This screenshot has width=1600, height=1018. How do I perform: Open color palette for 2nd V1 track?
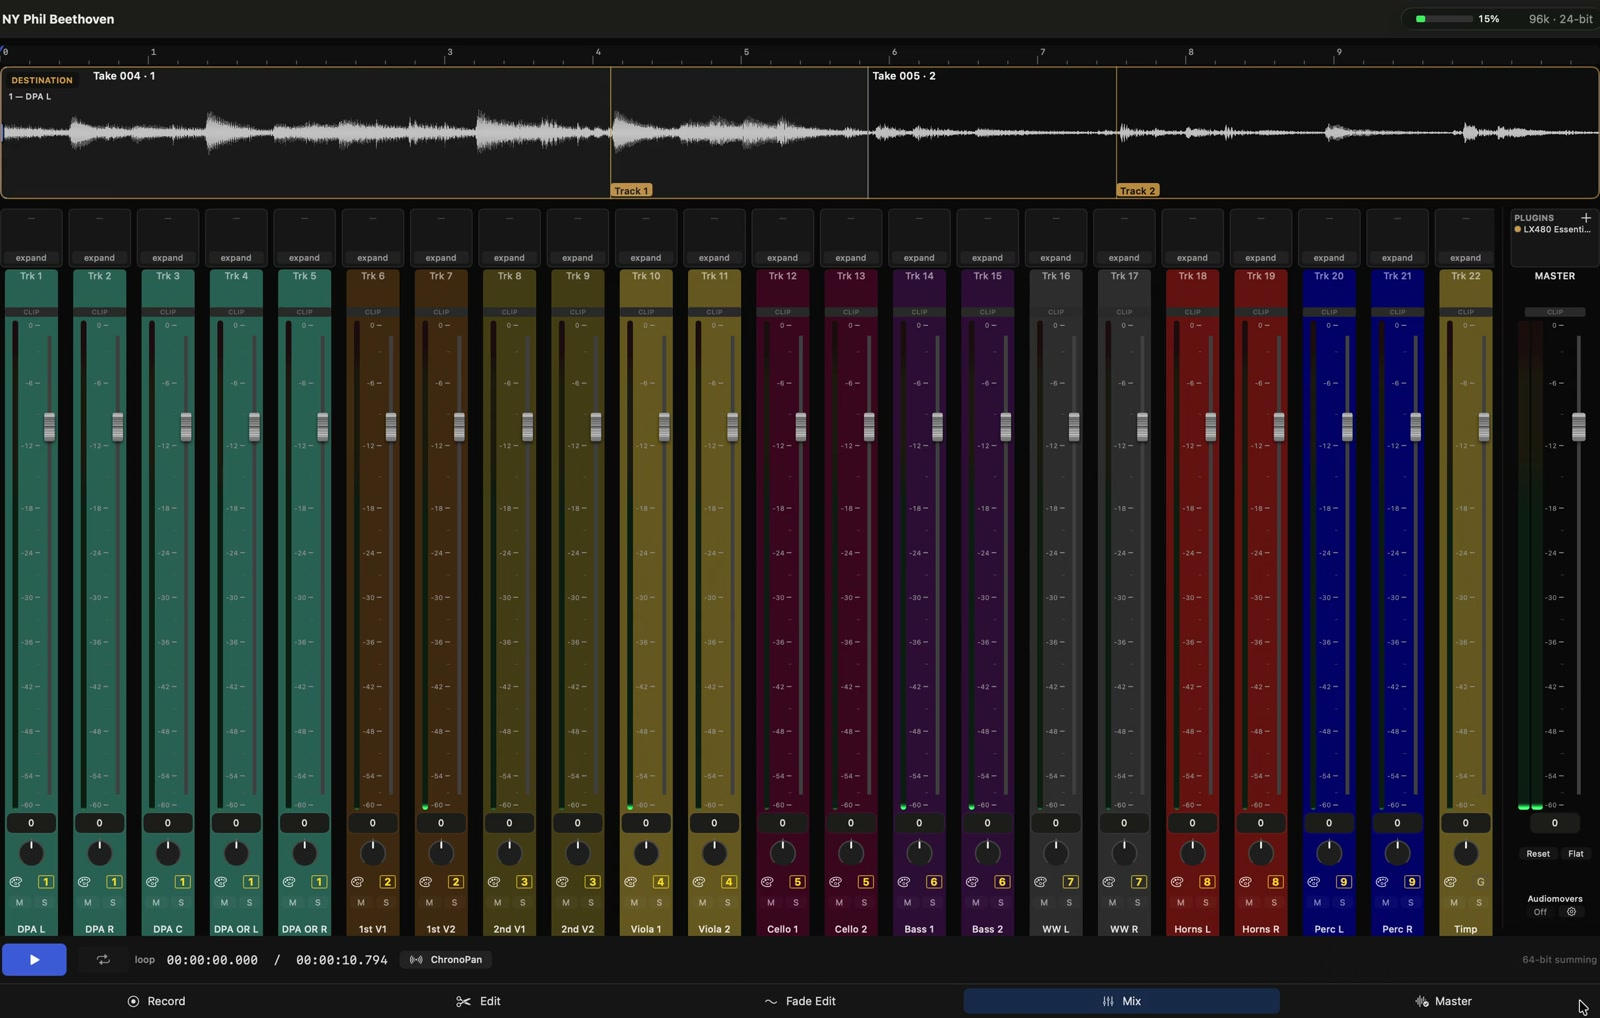pos(494,882)
